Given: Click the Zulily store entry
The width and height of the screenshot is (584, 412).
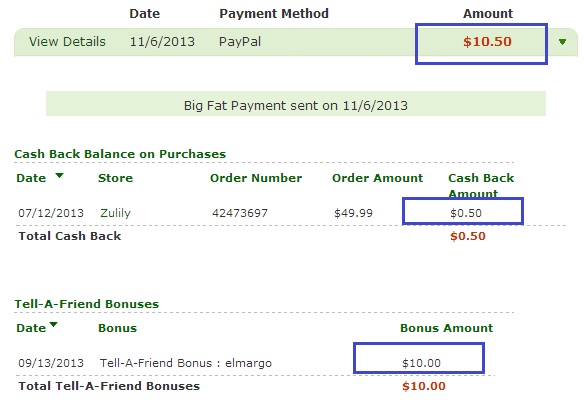Looking at the screenshot, I should 115,213.
